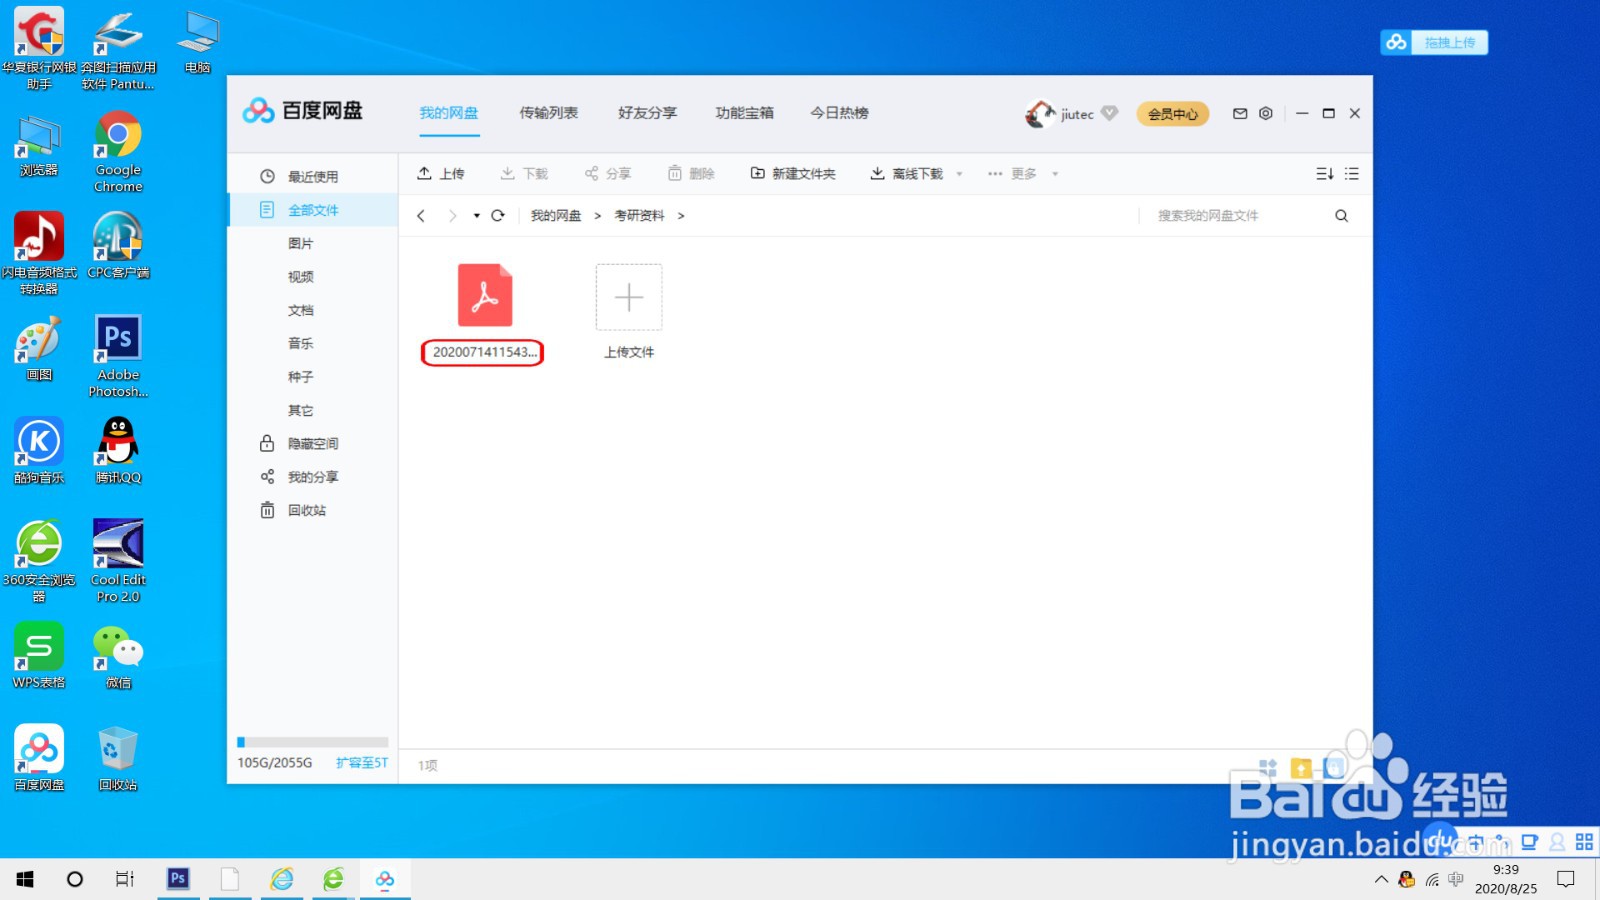Click the 分享 share icon
Image resolution: width=1600 pixels, height=900 pixels.
[594, 173]
